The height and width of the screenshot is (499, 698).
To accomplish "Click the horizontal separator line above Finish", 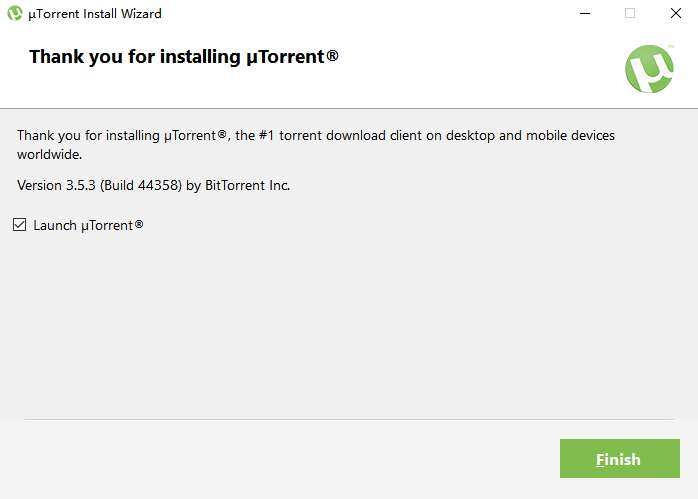I will [x=350, y=419].
